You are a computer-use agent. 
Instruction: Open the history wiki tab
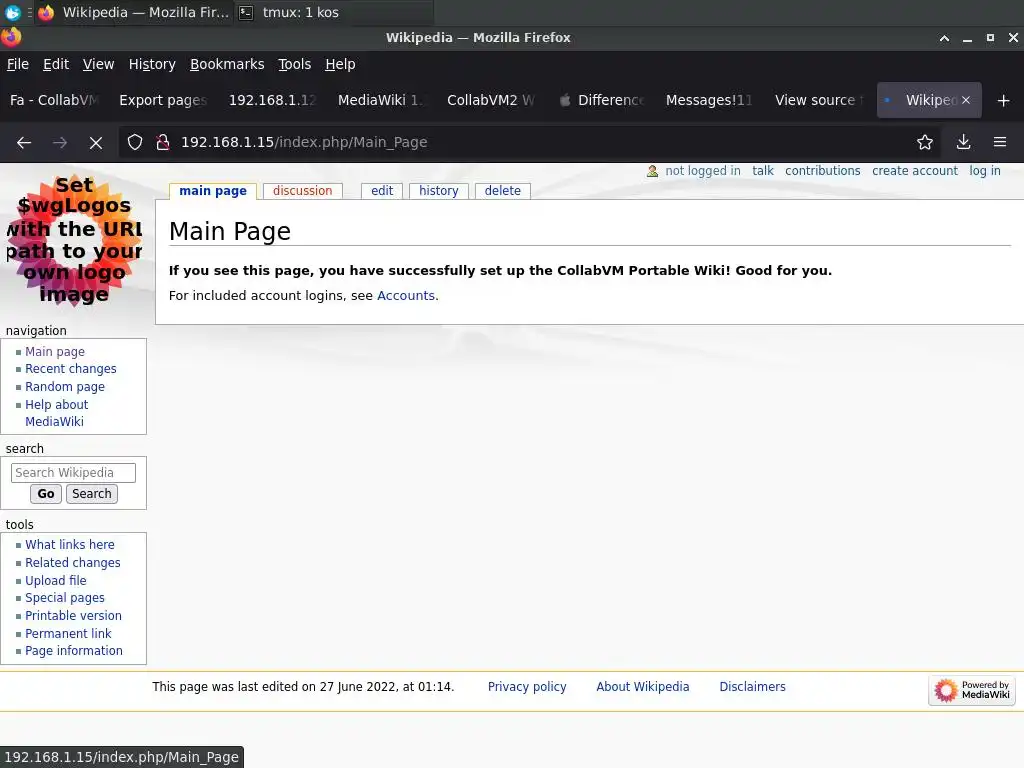click(x=439, y=191)
